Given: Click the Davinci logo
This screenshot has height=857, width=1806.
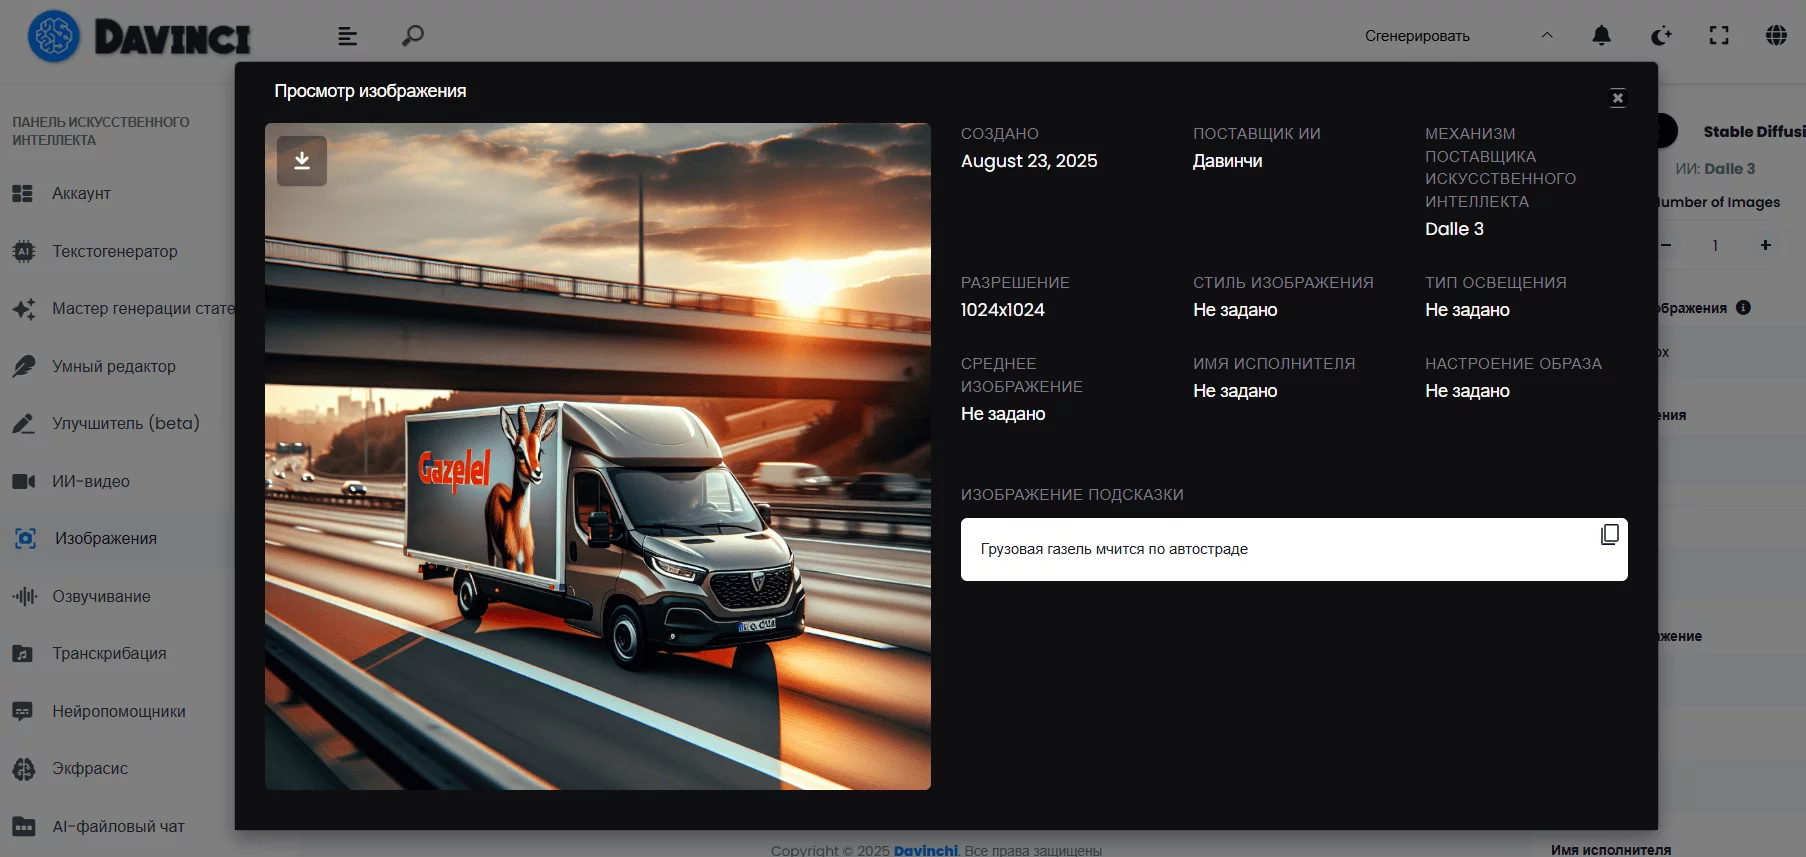Looking at the screenshot, I should 139,37.
